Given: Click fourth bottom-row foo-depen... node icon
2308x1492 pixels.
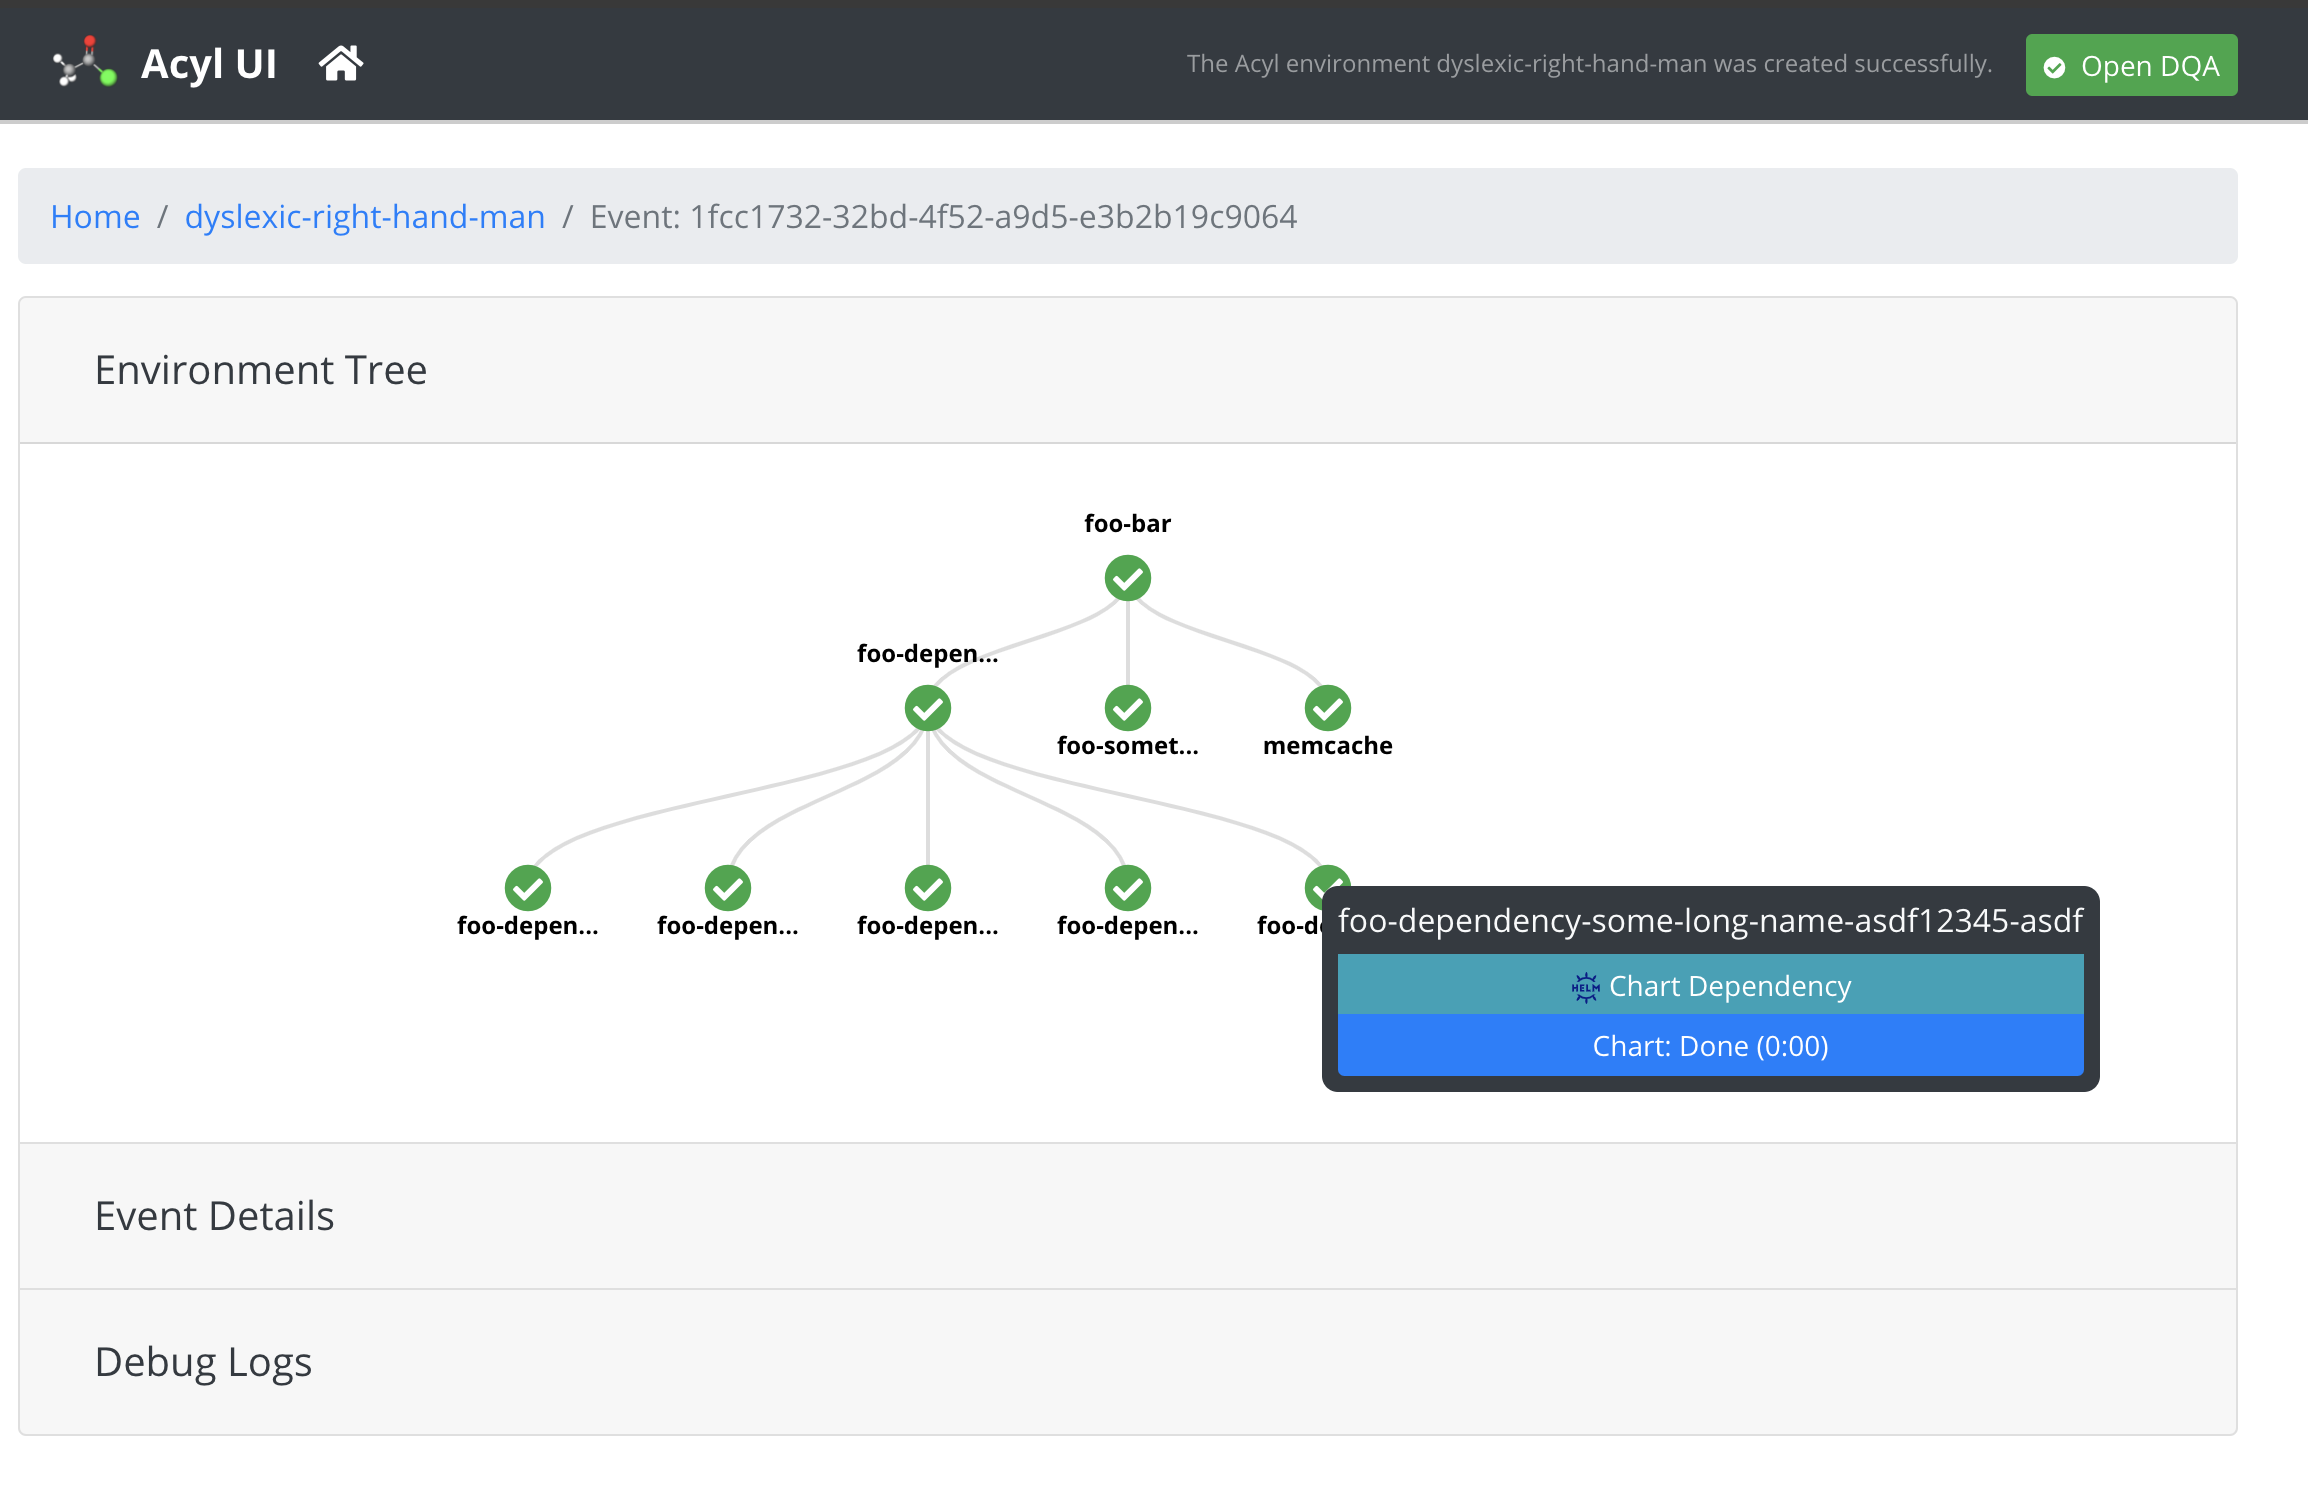Looking at the screenshot, I should (x=1127, y=888).
